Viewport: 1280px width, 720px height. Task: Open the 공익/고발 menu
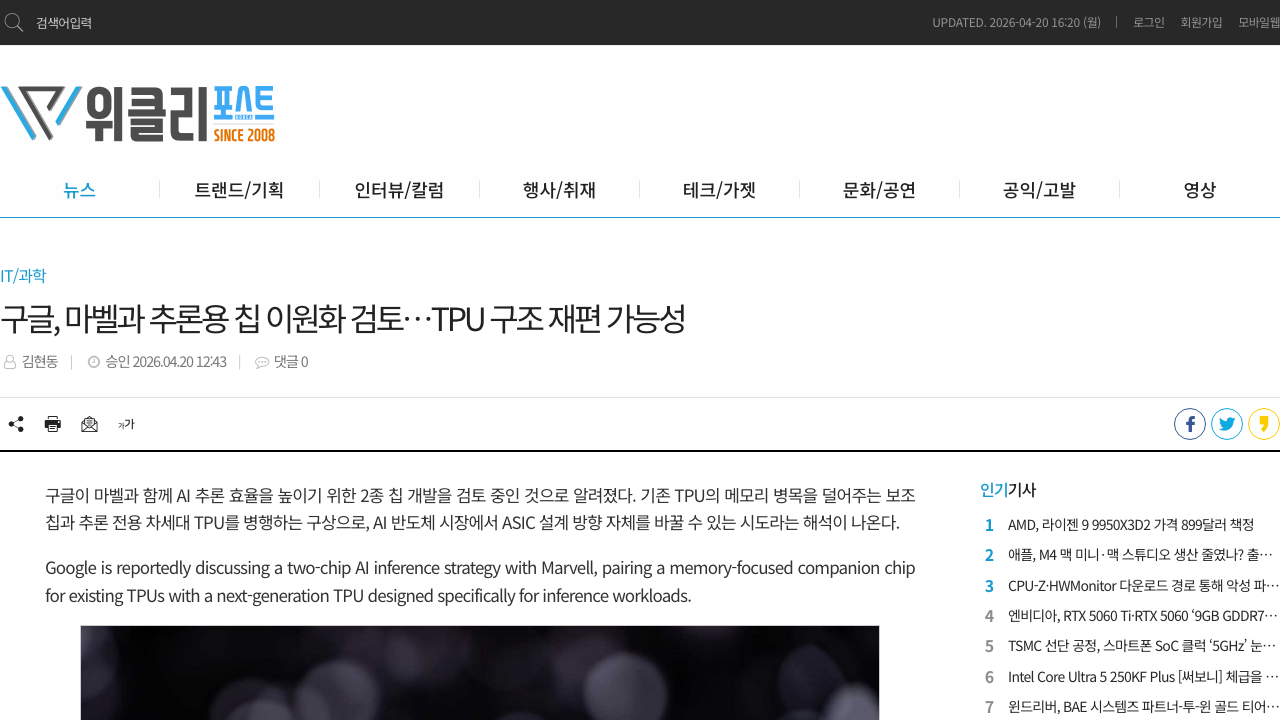[x=1040, y=190]
